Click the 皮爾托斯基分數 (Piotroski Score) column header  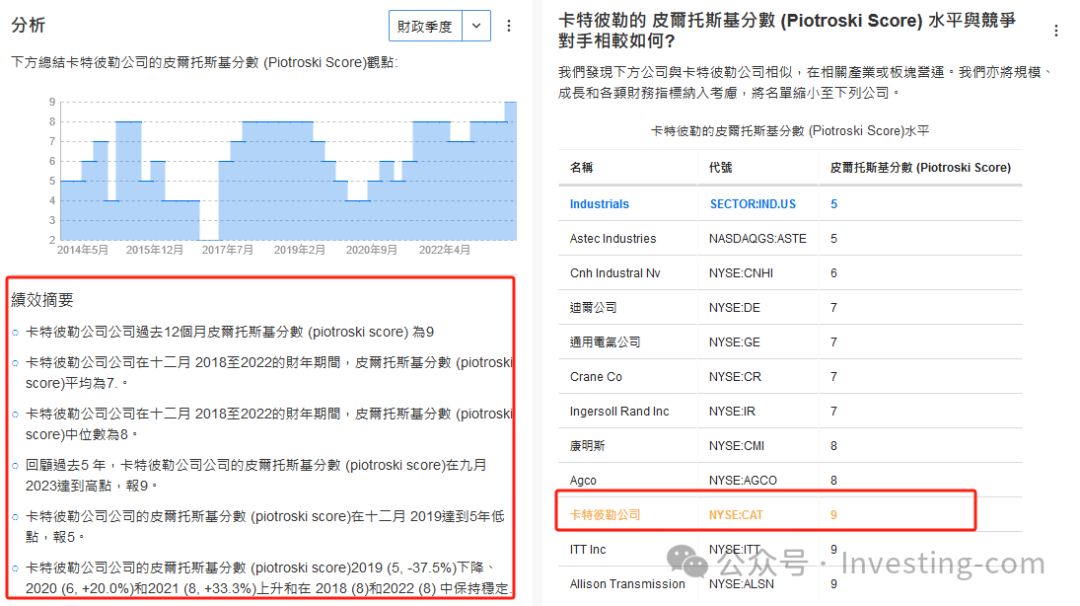coord(920,167)
